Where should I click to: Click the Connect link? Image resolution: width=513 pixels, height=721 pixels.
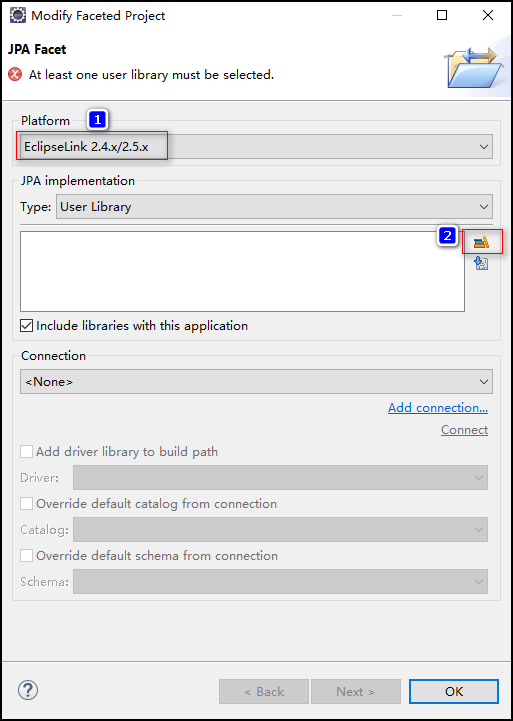(464, 430)
